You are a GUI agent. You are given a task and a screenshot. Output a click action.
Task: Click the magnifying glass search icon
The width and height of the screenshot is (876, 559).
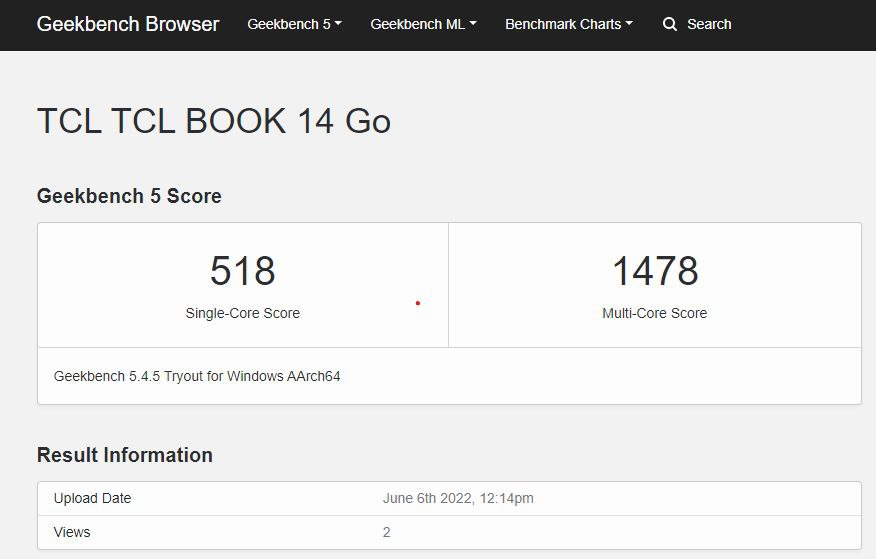[x=670, y=25]
